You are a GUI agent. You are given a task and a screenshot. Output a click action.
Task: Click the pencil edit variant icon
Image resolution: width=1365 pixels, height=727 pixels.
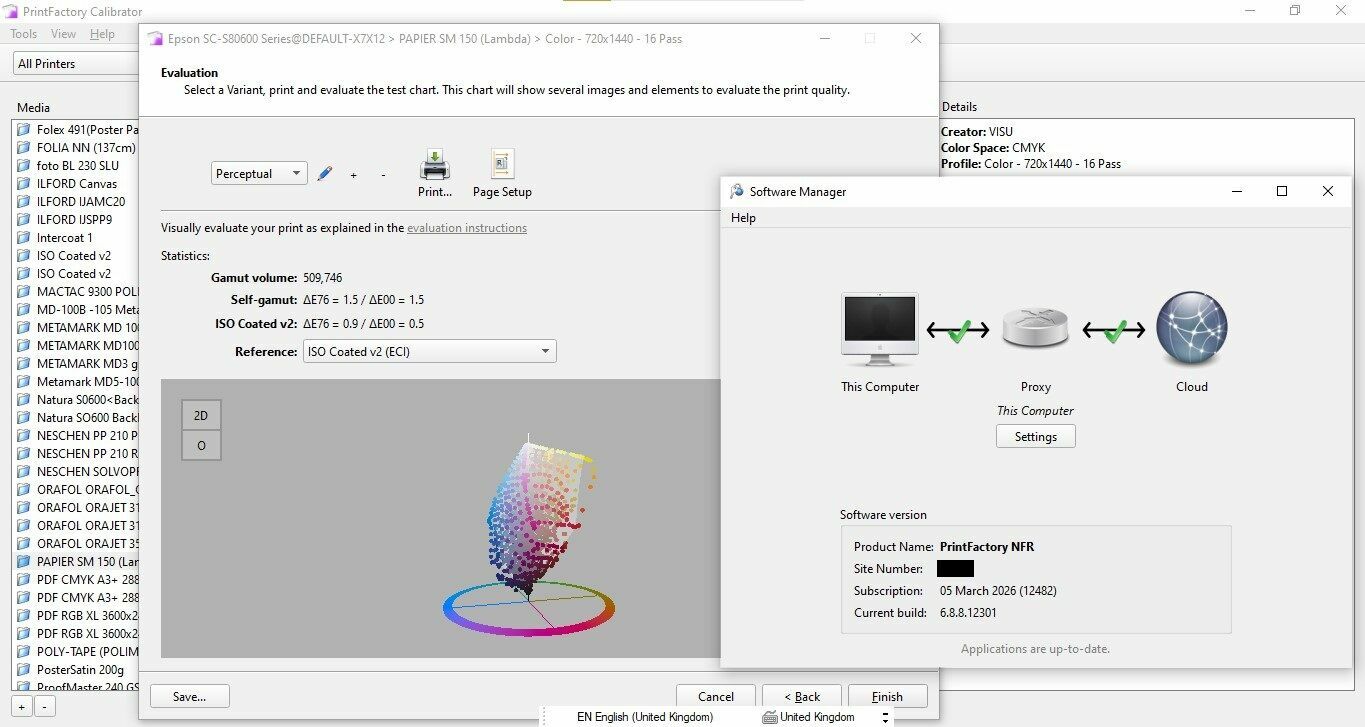324,174
